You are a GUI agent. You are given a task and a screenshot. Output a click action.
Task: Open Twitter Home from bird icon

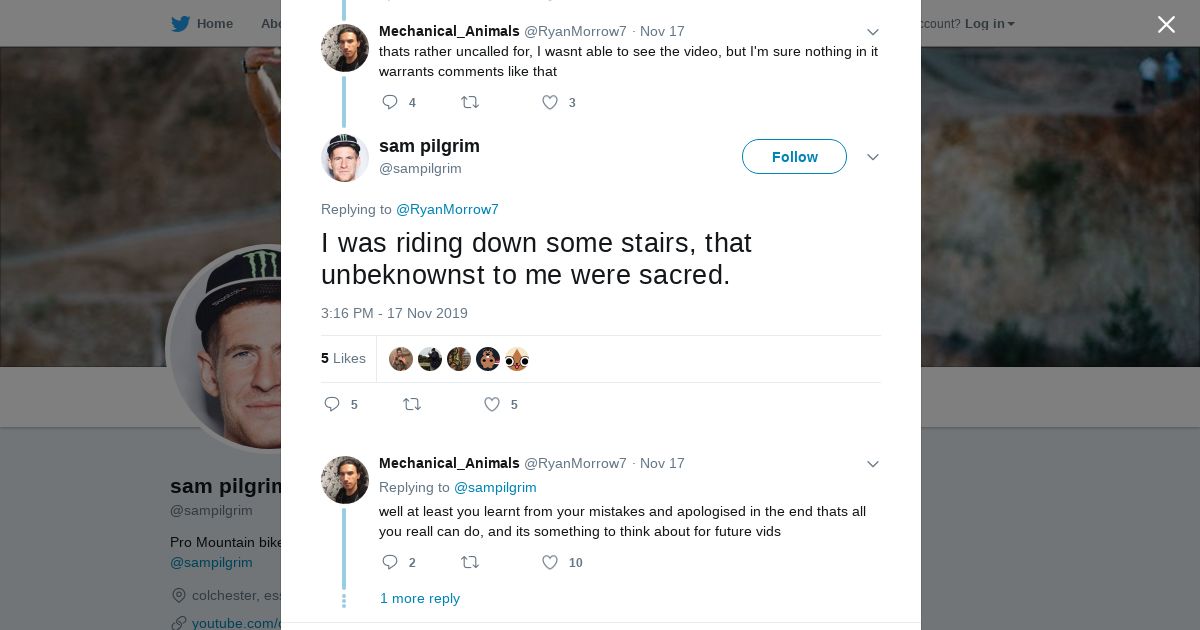(181, 23)
